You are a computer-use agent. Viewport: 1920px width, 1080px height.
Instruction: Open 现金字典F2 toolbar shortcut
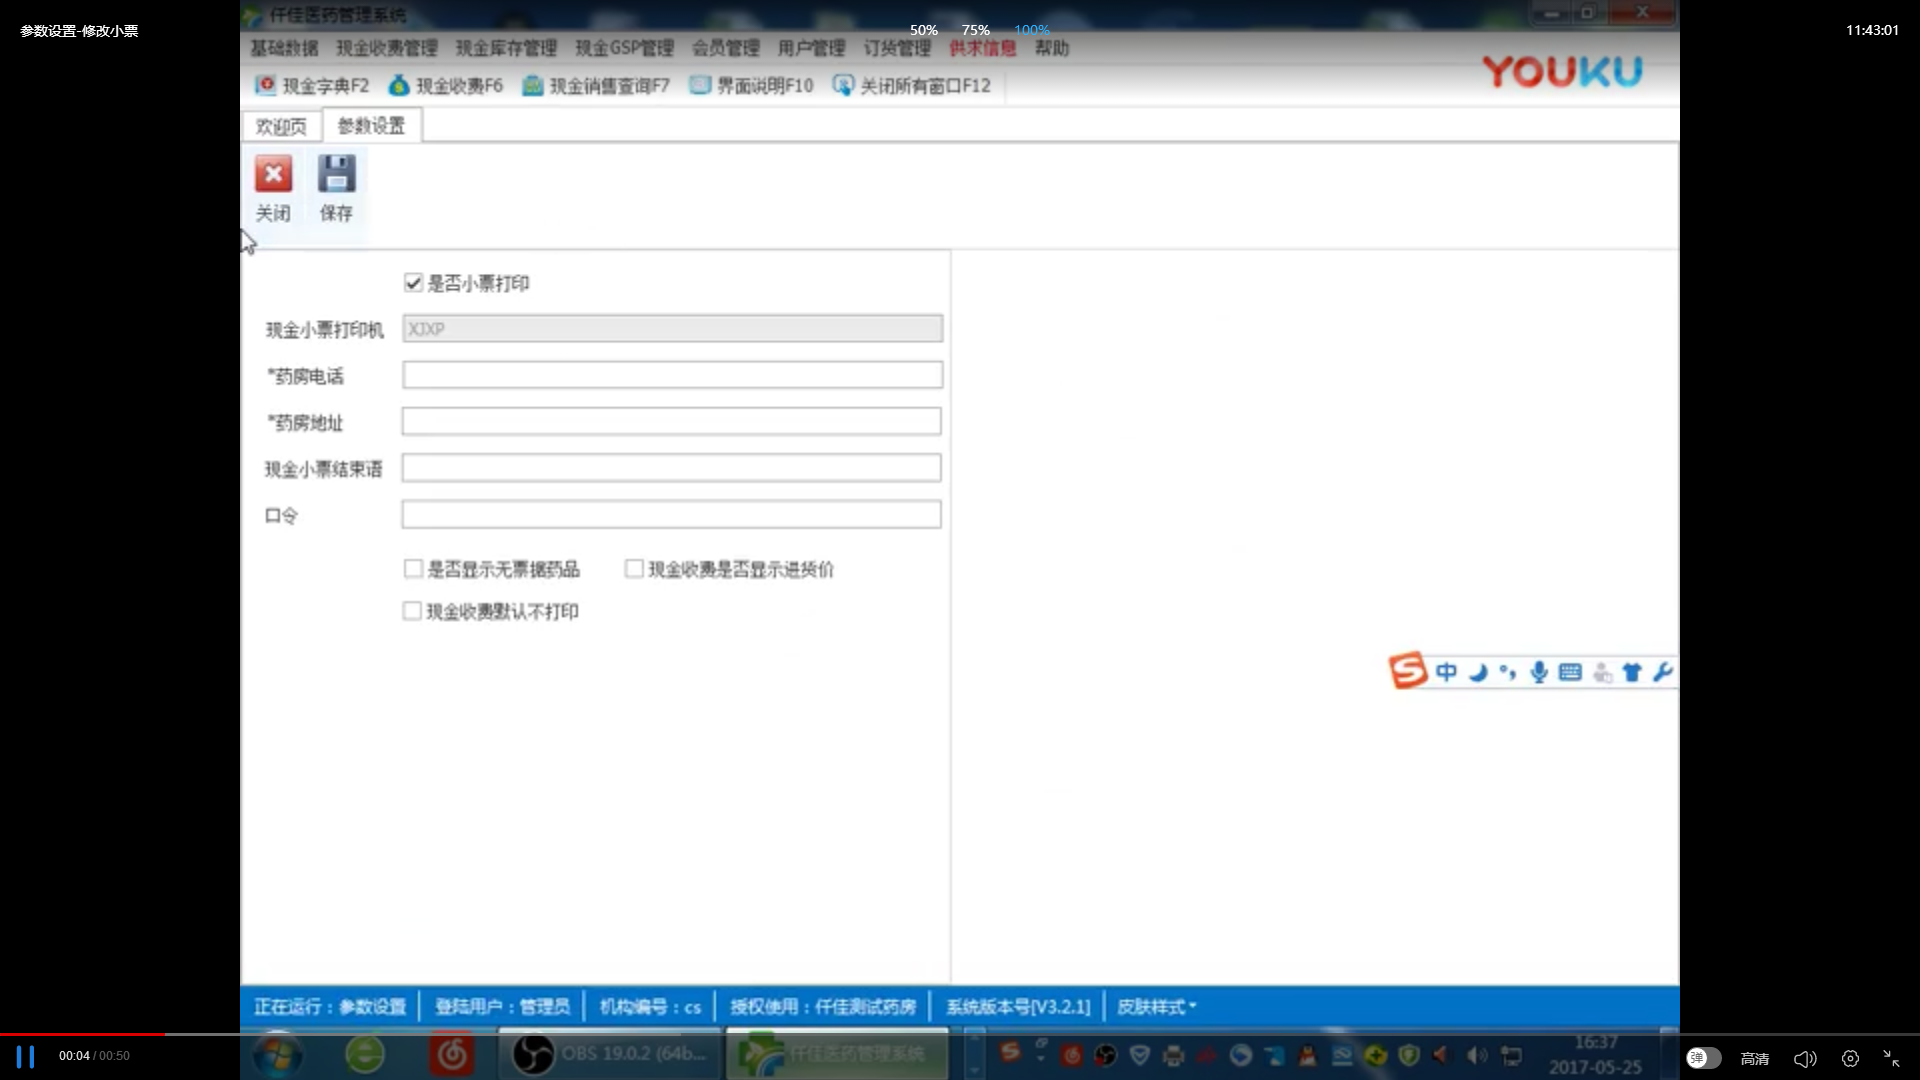click(312, 86)
